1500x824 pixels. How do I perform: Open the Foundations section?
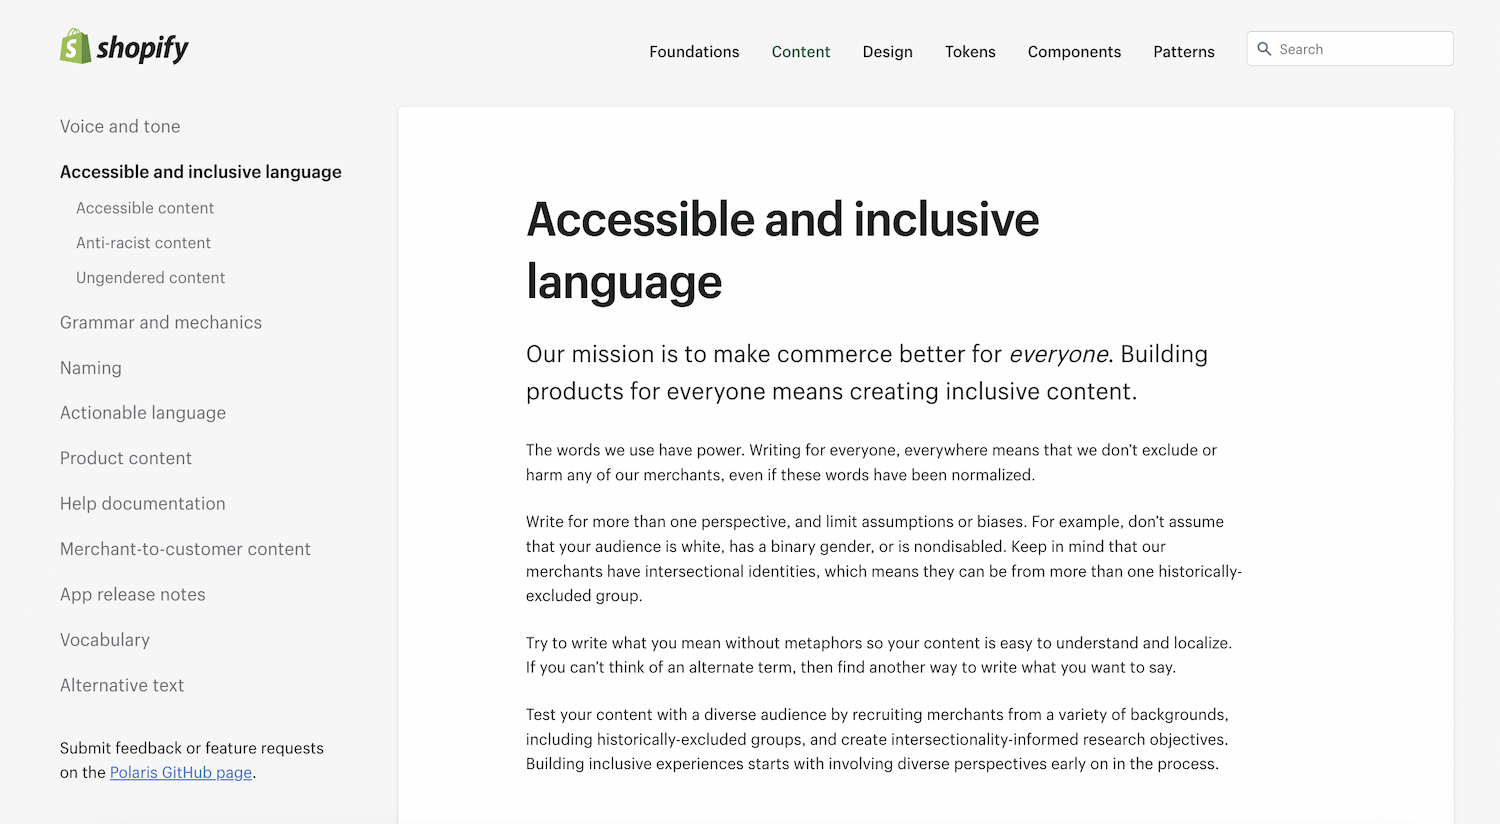[694, 51]
